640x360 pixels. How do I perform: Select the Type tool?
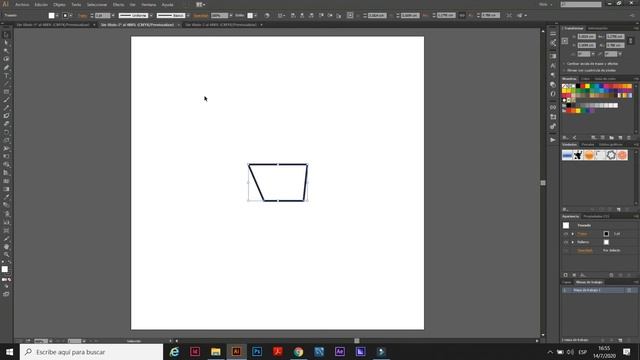coord(6,76)
